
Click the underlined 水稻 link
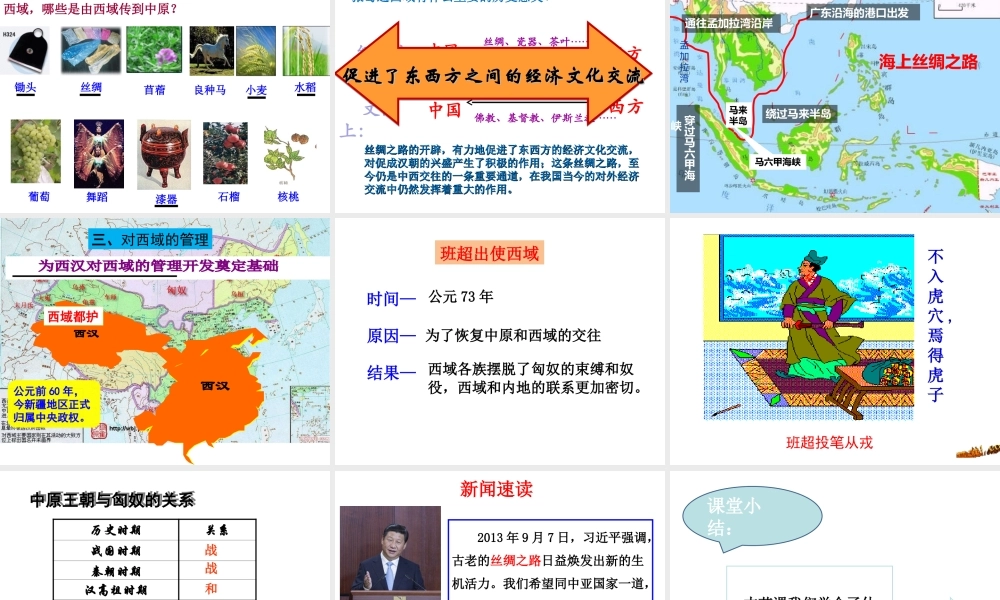tap(306, 88)
